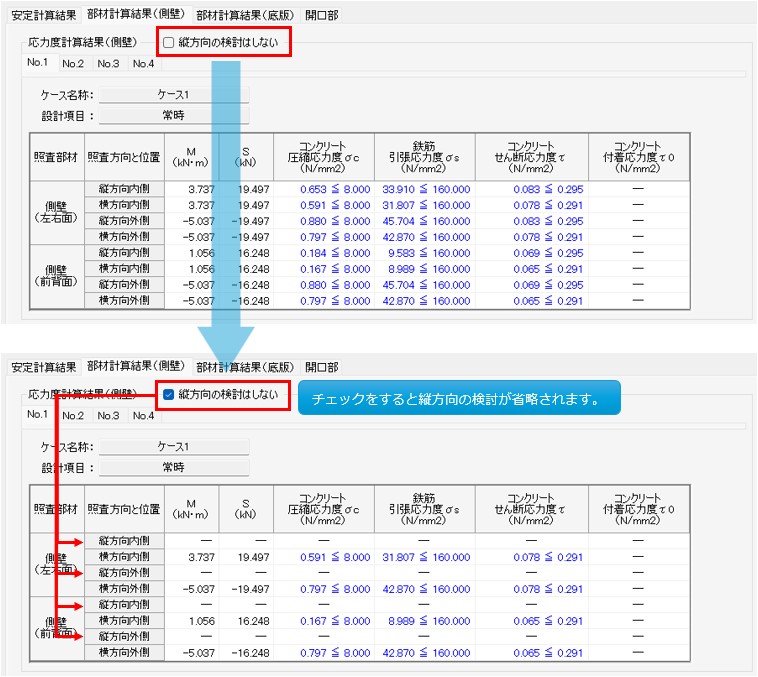This screenshot has width=758, height=677.
Task: Switch to 部材計算結果(底版) tab in upper panel
Action: click(x=245, y=15)
